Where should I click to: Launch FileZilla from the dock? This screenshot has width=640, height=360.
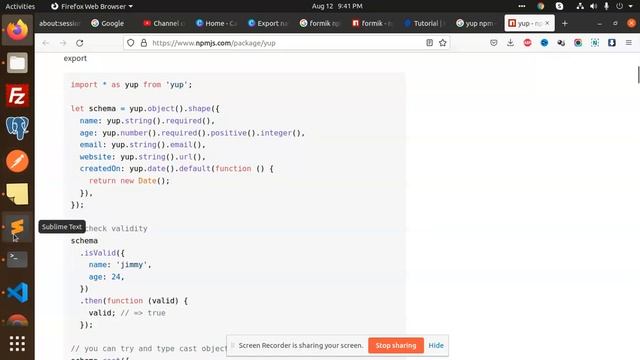pos(17,96)
